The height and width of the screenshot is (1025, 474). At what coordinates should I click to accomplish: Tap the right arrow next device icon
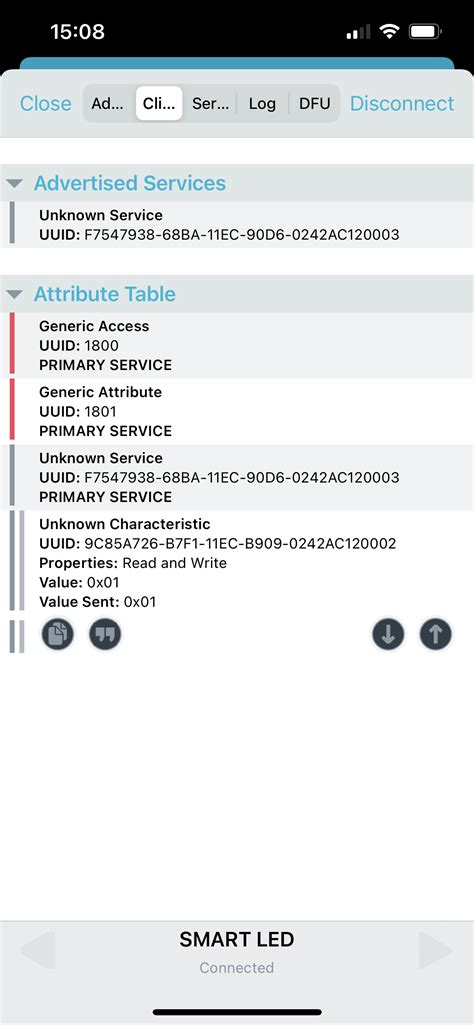coord(435,950)
